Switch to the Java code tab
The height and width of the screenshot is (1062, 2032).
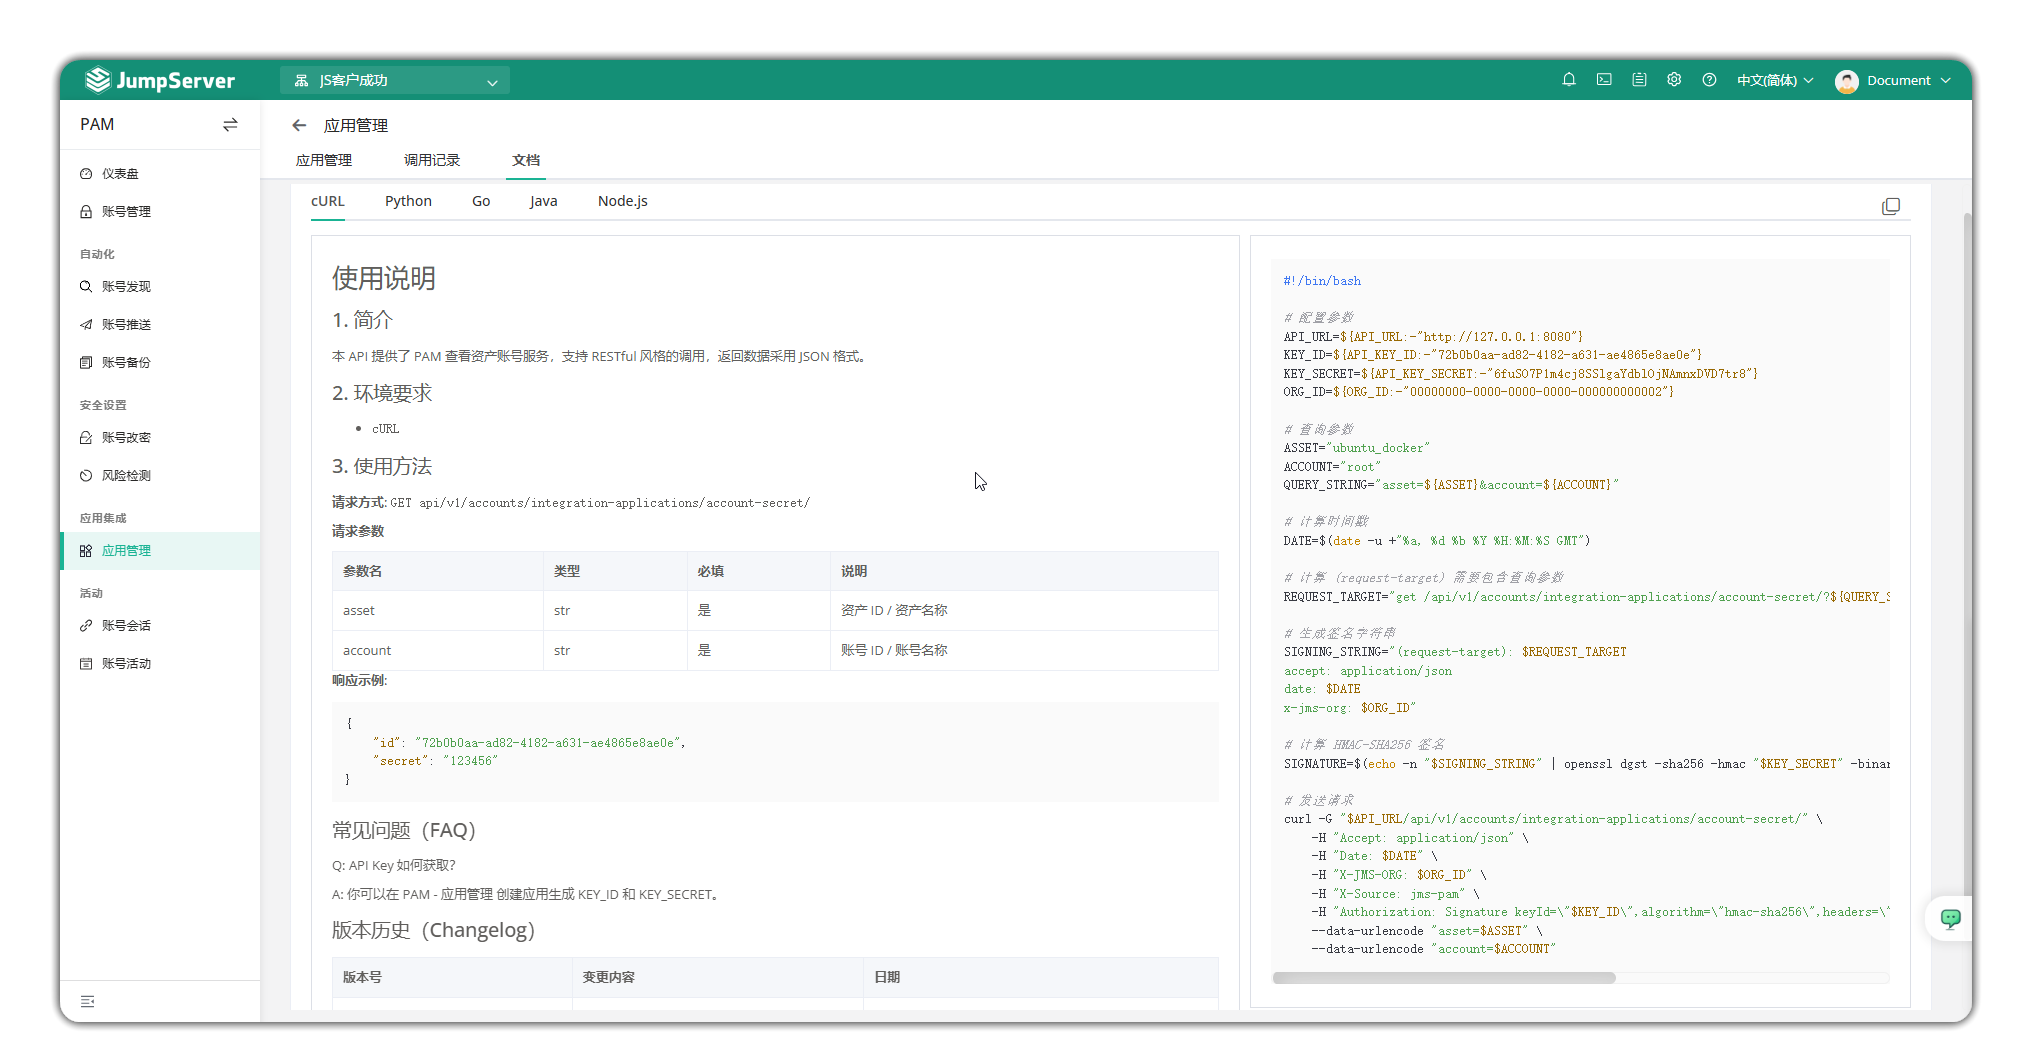click(x=544, y=201)
